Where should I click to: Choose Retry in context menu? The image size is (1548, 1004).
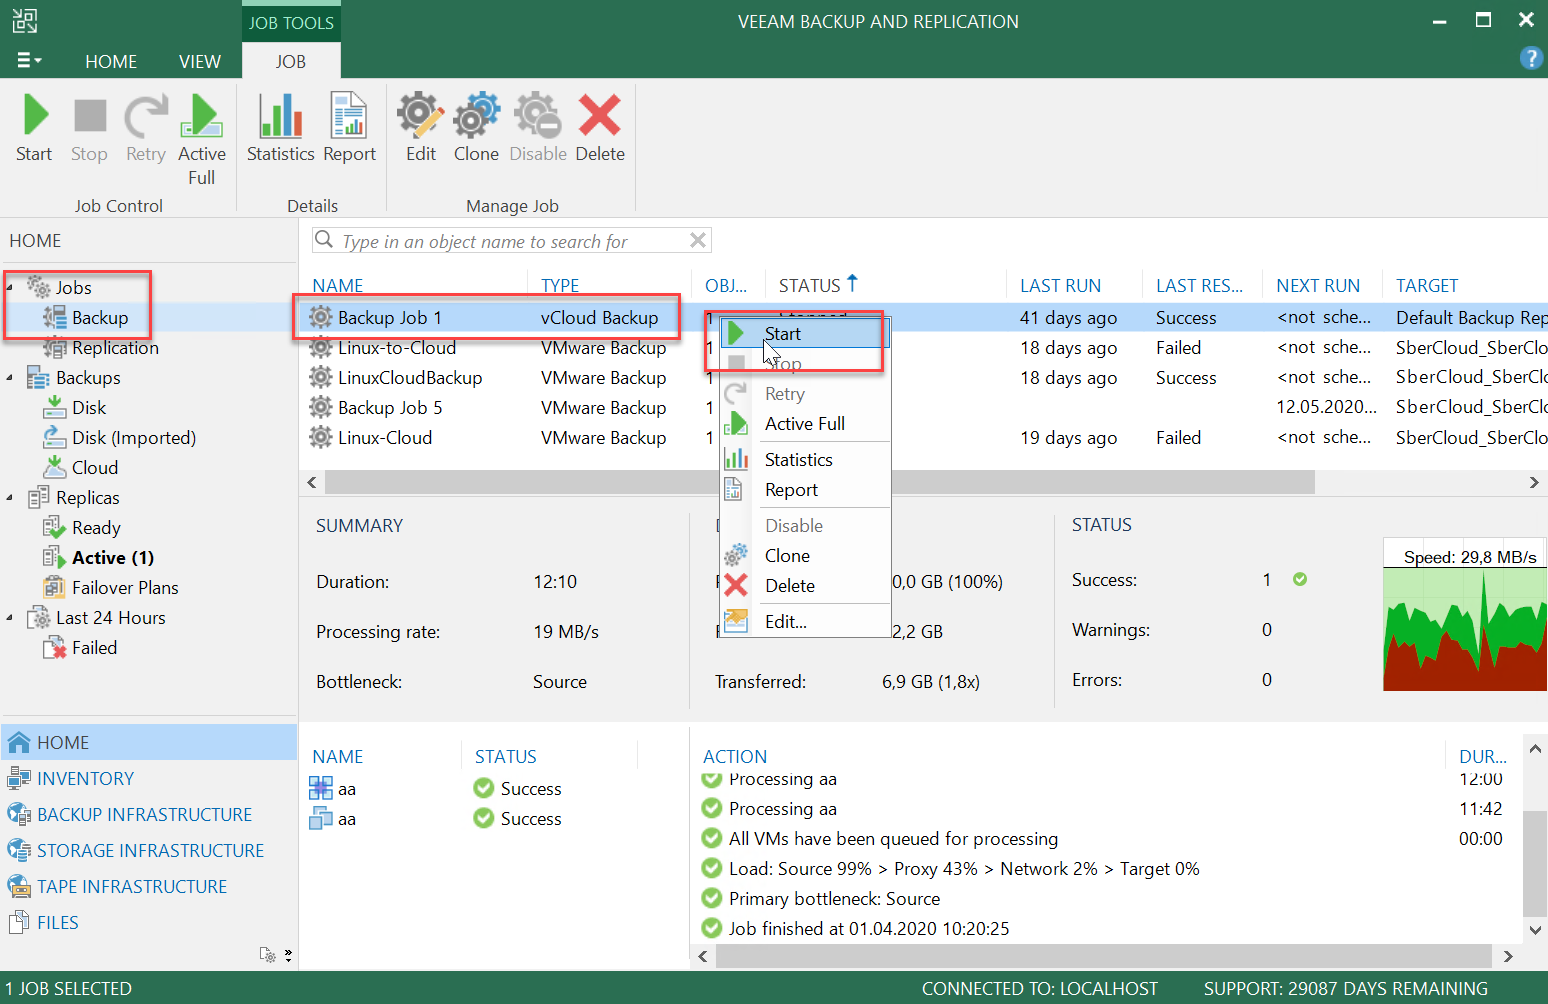[x=805, y=394]
